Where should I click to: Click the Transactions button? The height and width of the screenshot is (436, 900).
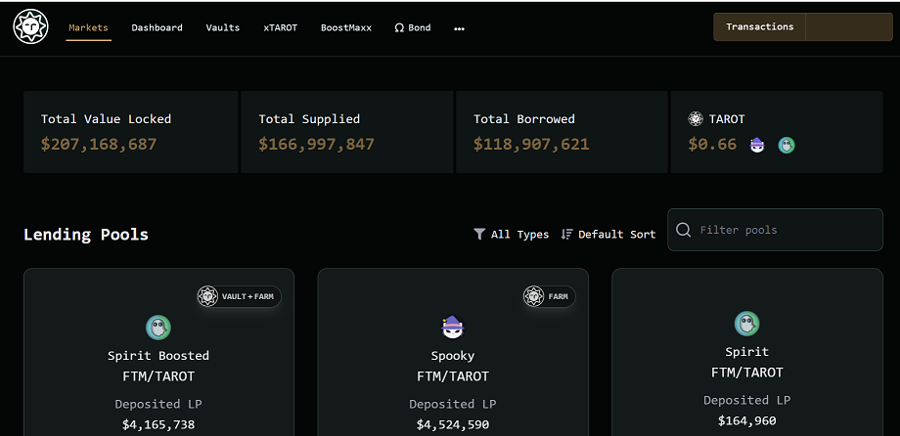759,27
